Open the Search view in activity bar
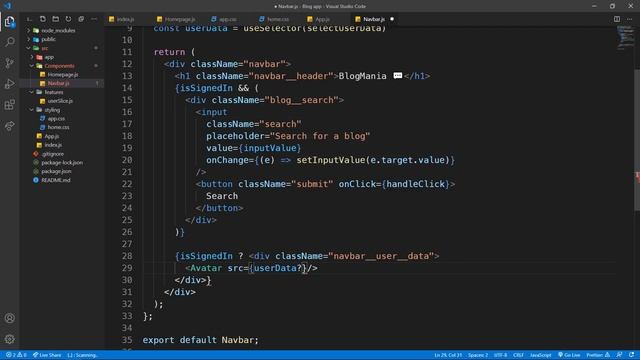This screenshot has width=640, height=360. click(9, 42)
